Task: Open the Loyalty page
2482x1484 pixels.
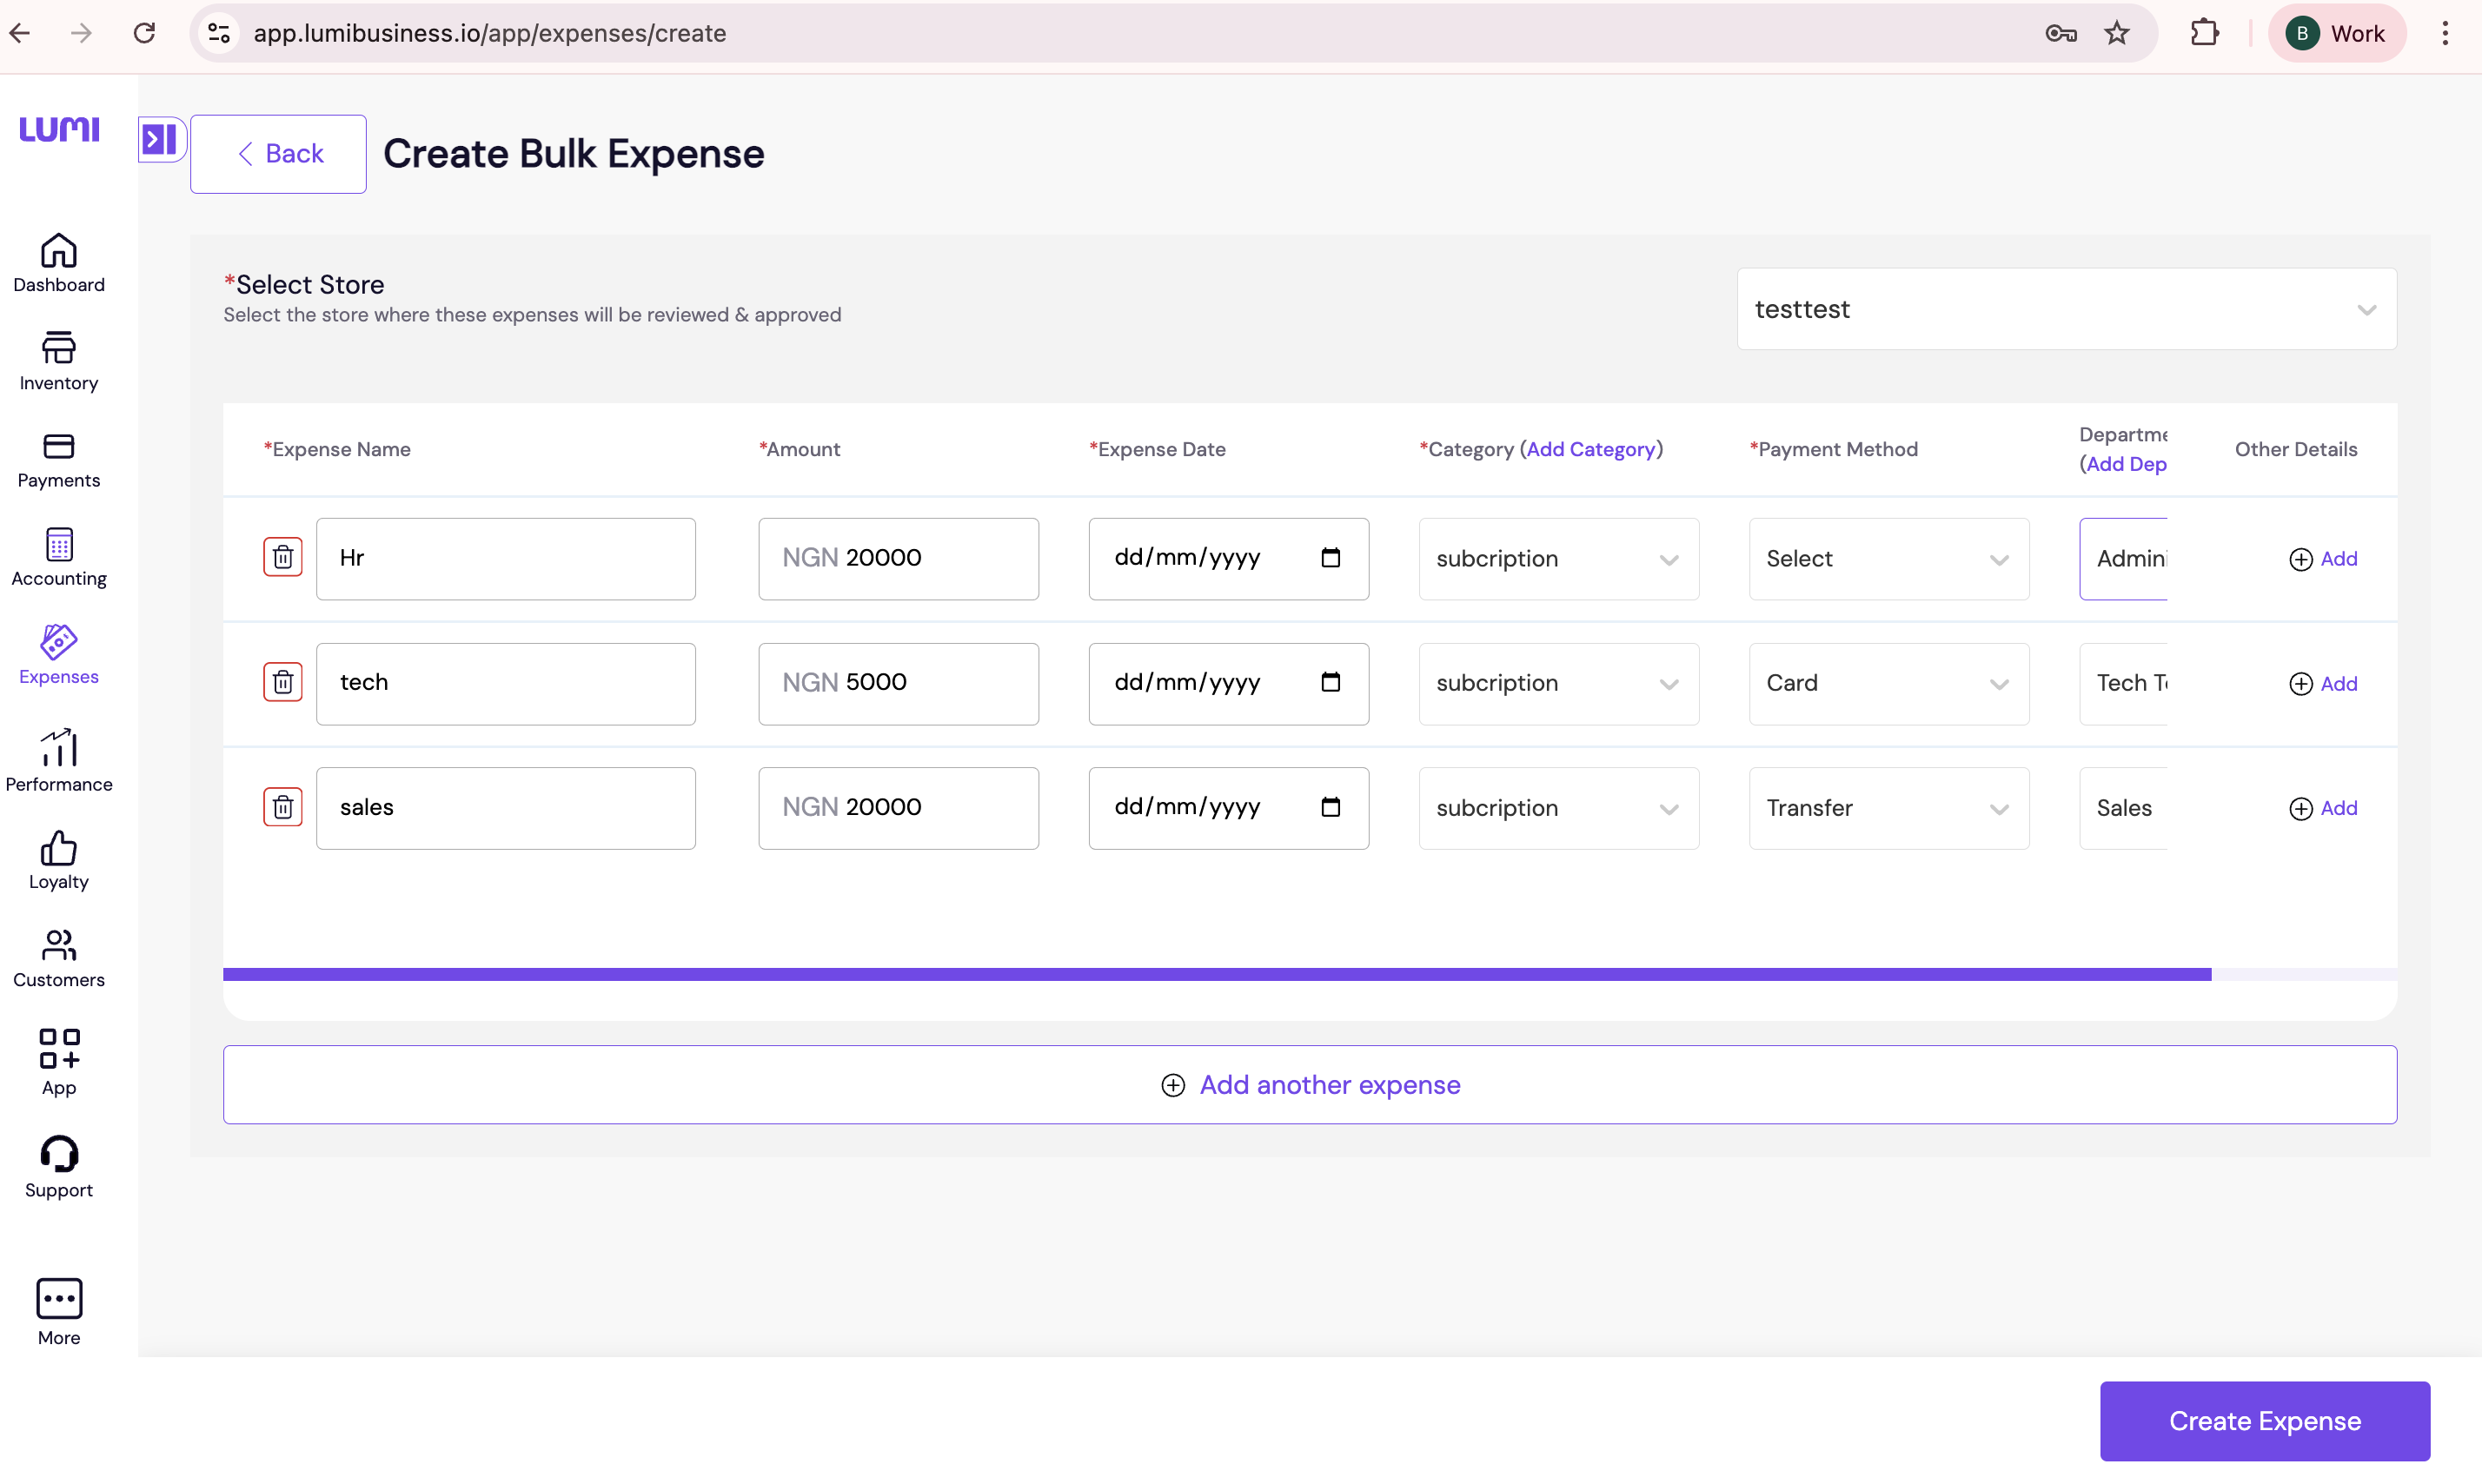Action: 58,860
